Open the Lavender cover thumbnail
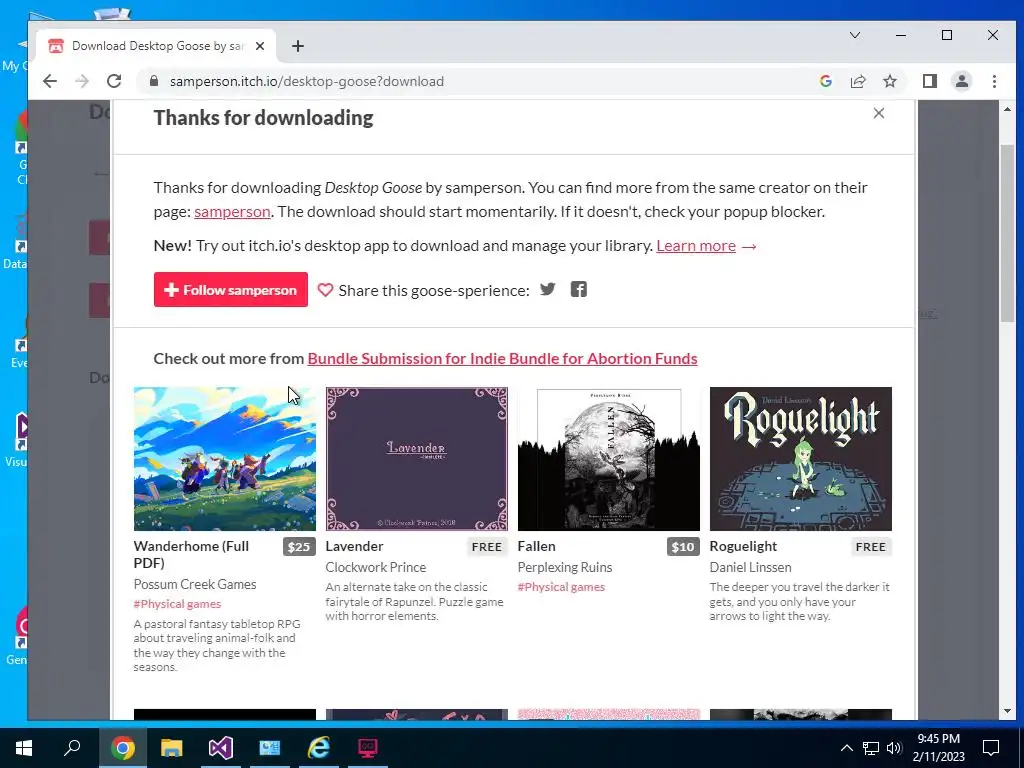This screenshot has width=1024, height=768. (417, 458)
